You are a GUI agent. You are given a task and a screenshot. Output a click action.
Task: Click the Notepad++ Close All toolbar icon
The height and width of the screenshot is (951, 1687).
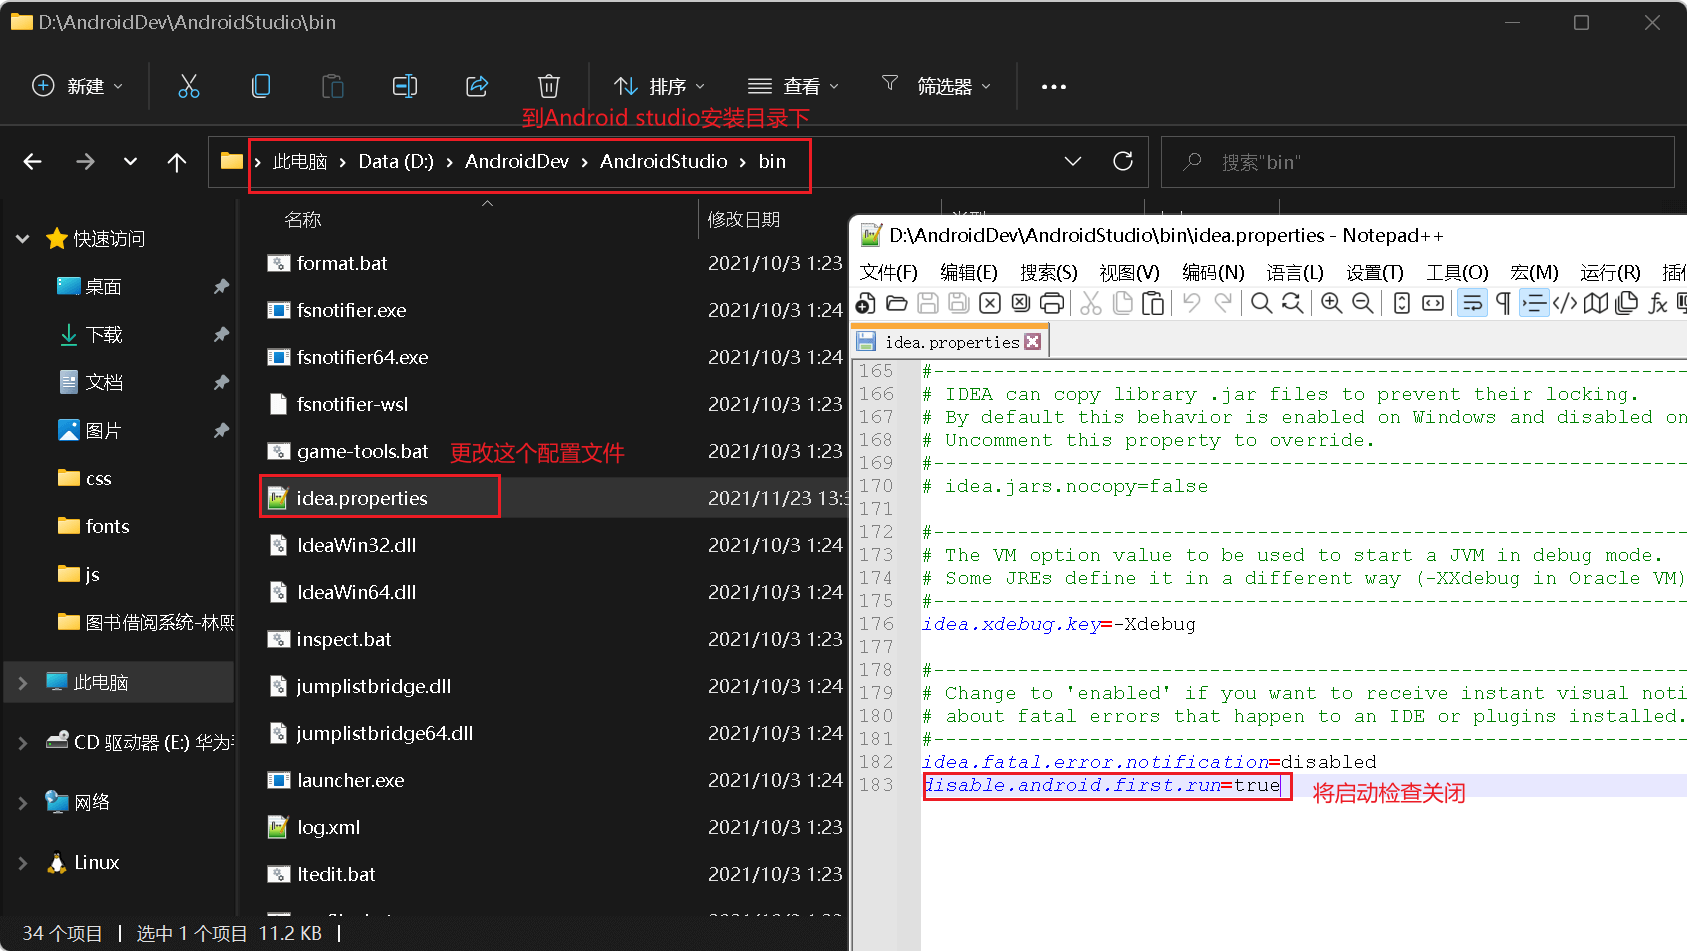1021,303
